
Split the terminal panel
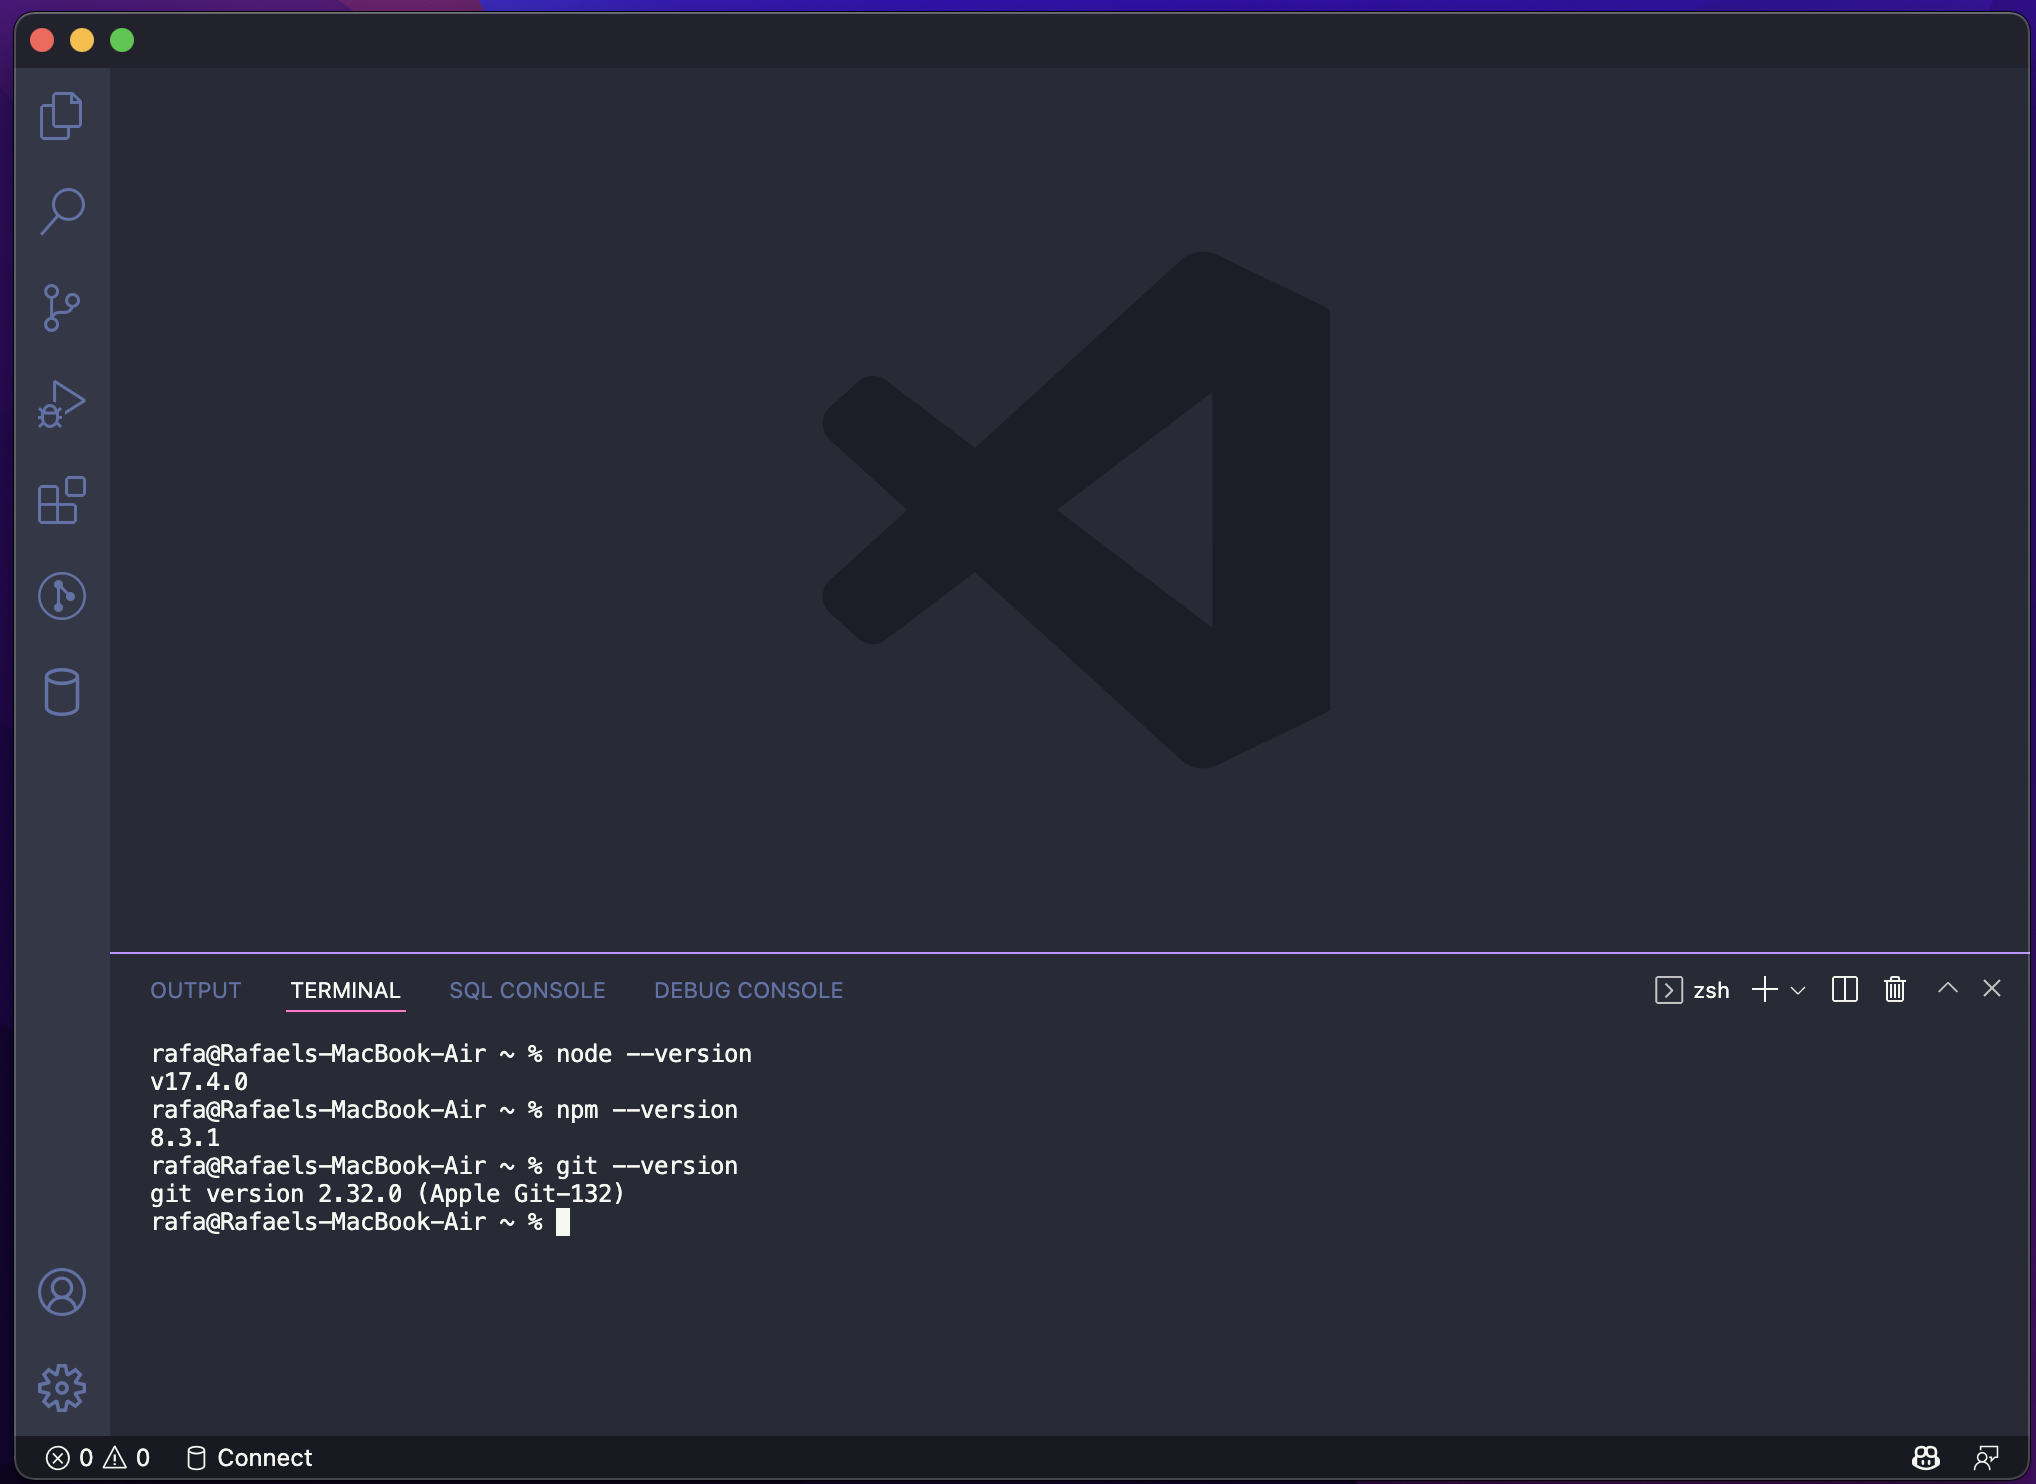[1844, 990]
